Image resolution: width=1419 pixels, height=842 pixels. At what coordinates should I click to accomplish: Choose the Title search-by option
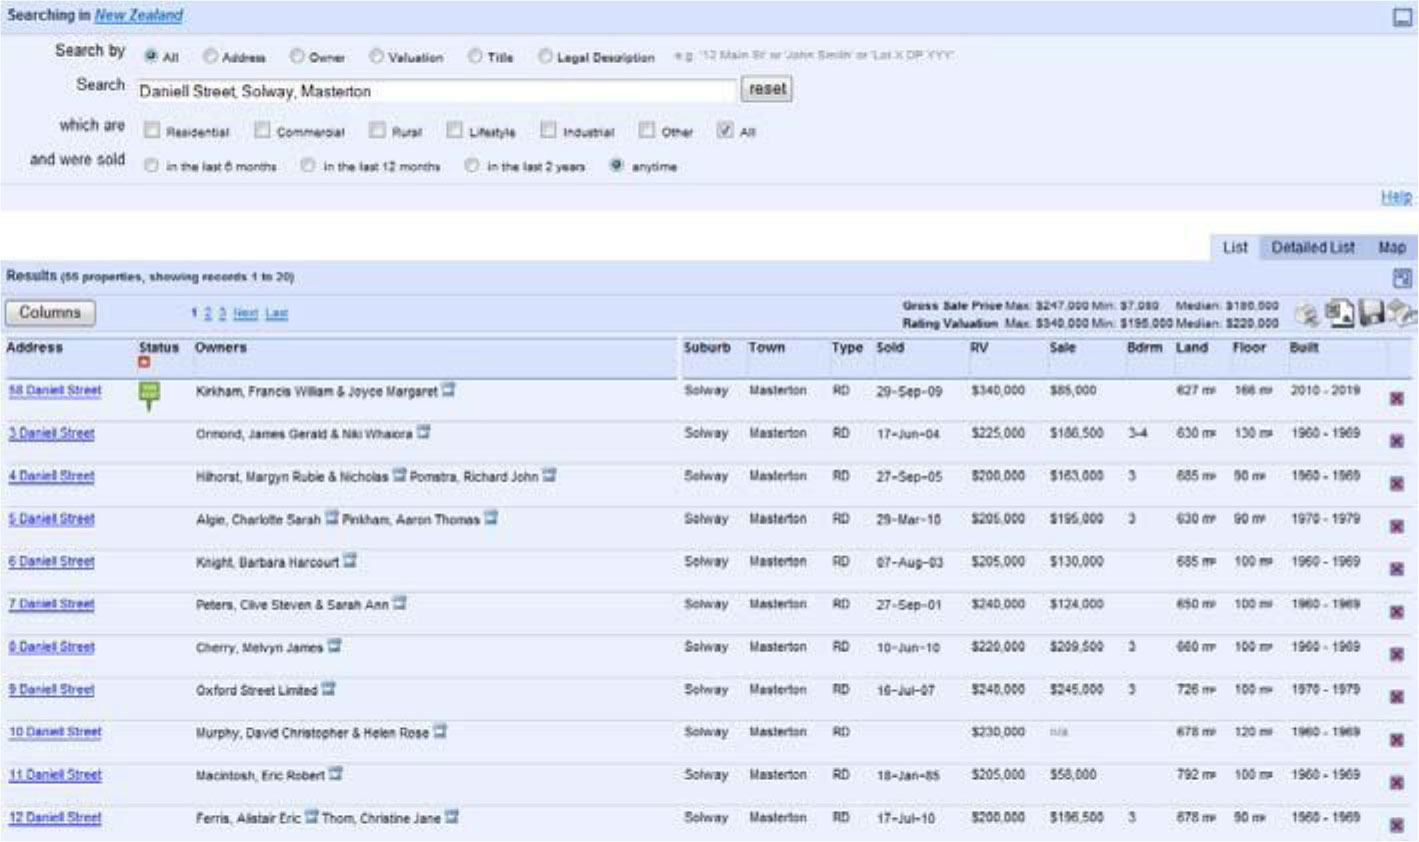pos(475,56)
